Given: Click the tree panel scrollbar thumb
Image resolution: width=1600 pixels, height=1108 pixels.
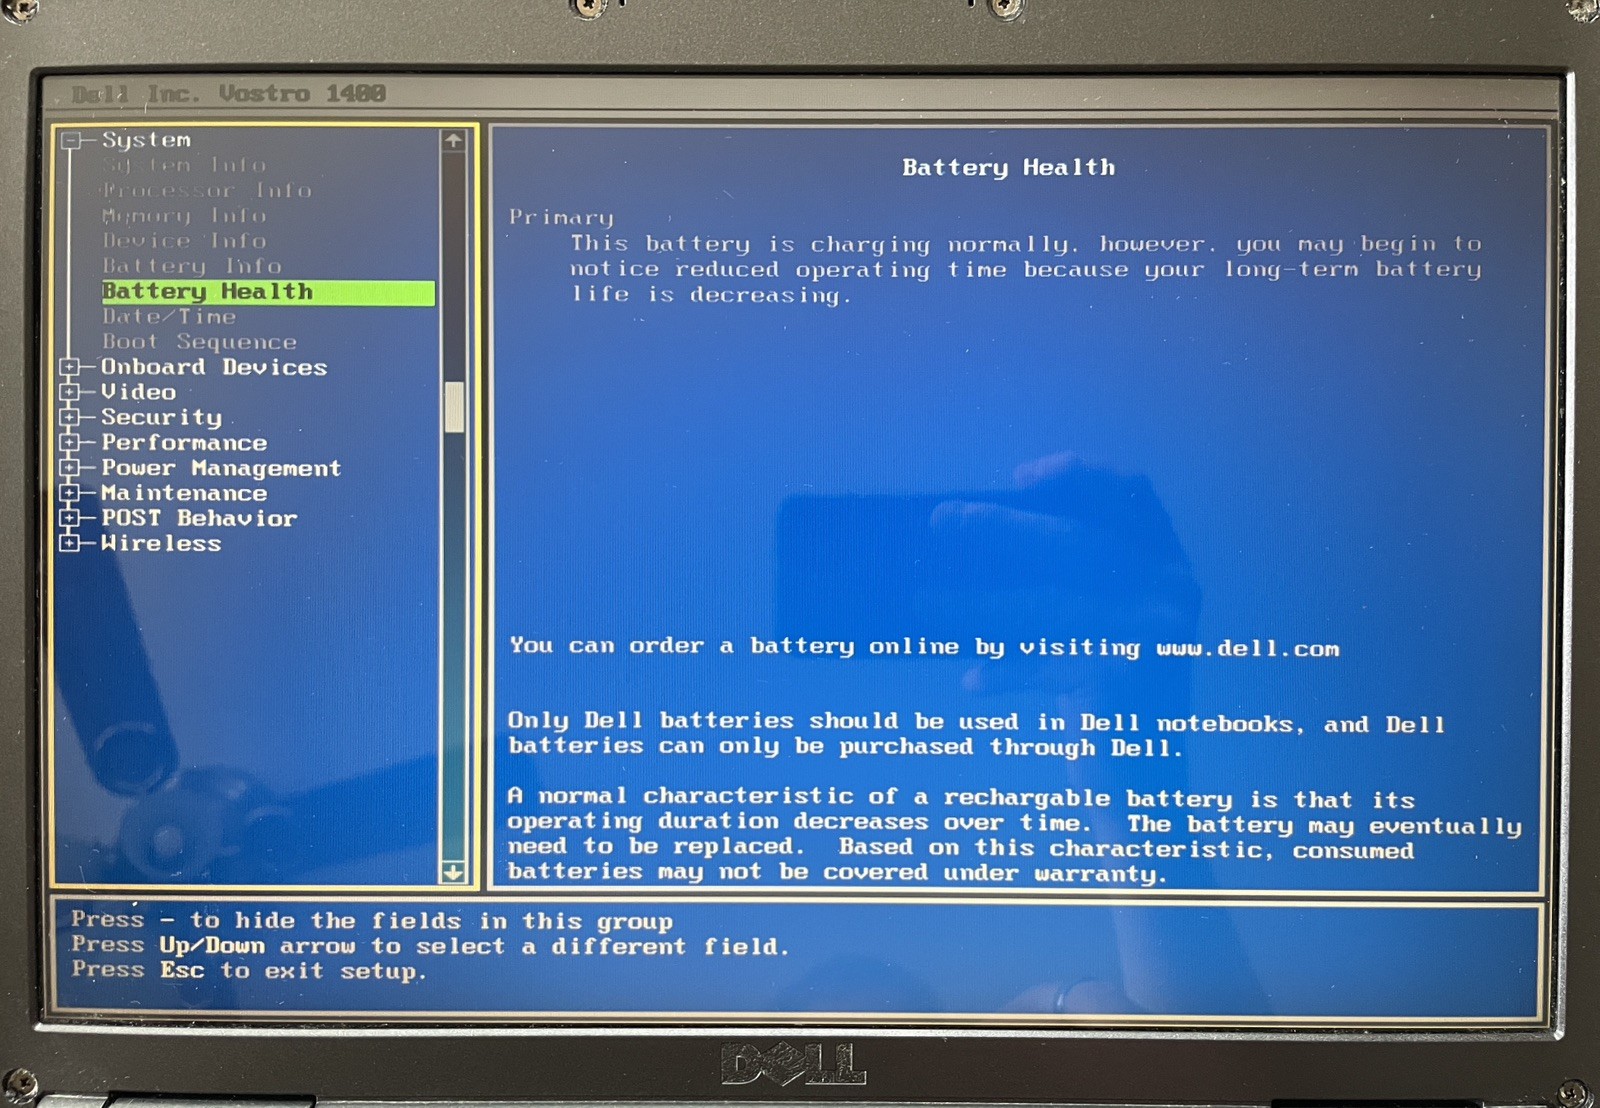Looking at the screenshot, I should [454, 407].
